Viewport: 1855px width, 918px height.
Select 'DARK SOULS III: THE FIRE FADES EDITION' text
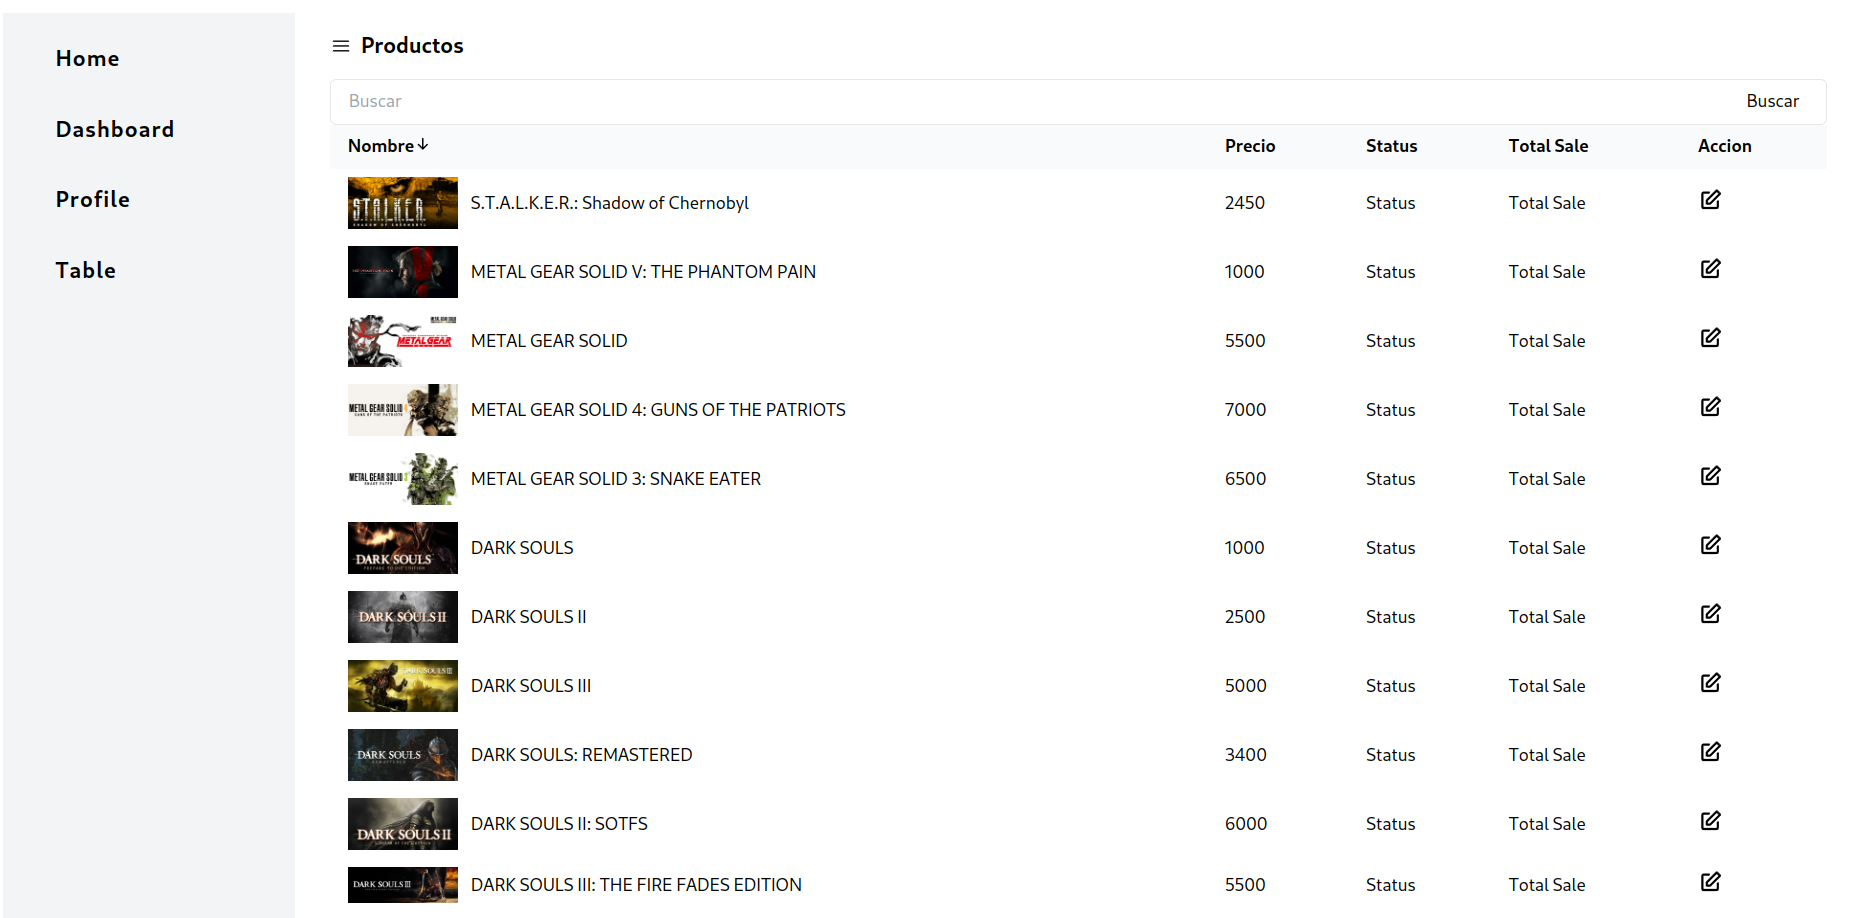[x=636, y=885]
